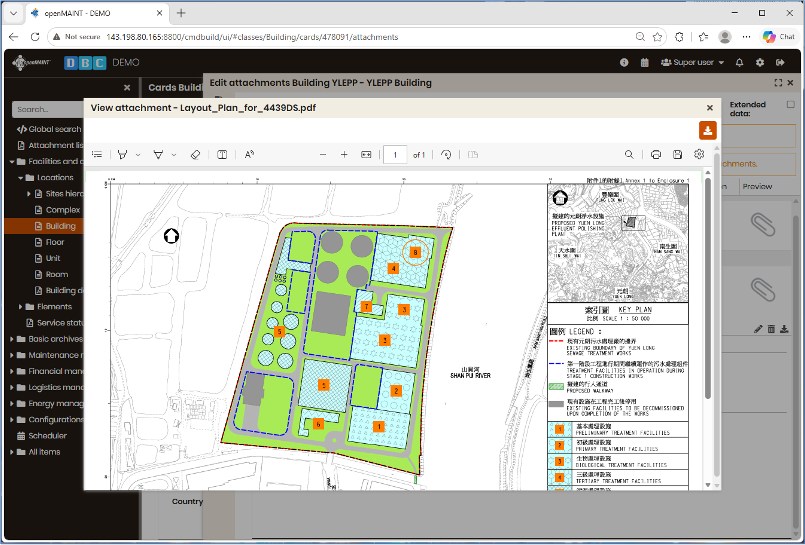Viewport: 805px width, 545px height.
Task: Select Global search in the sidebar
Action: (x=49, y=129)
